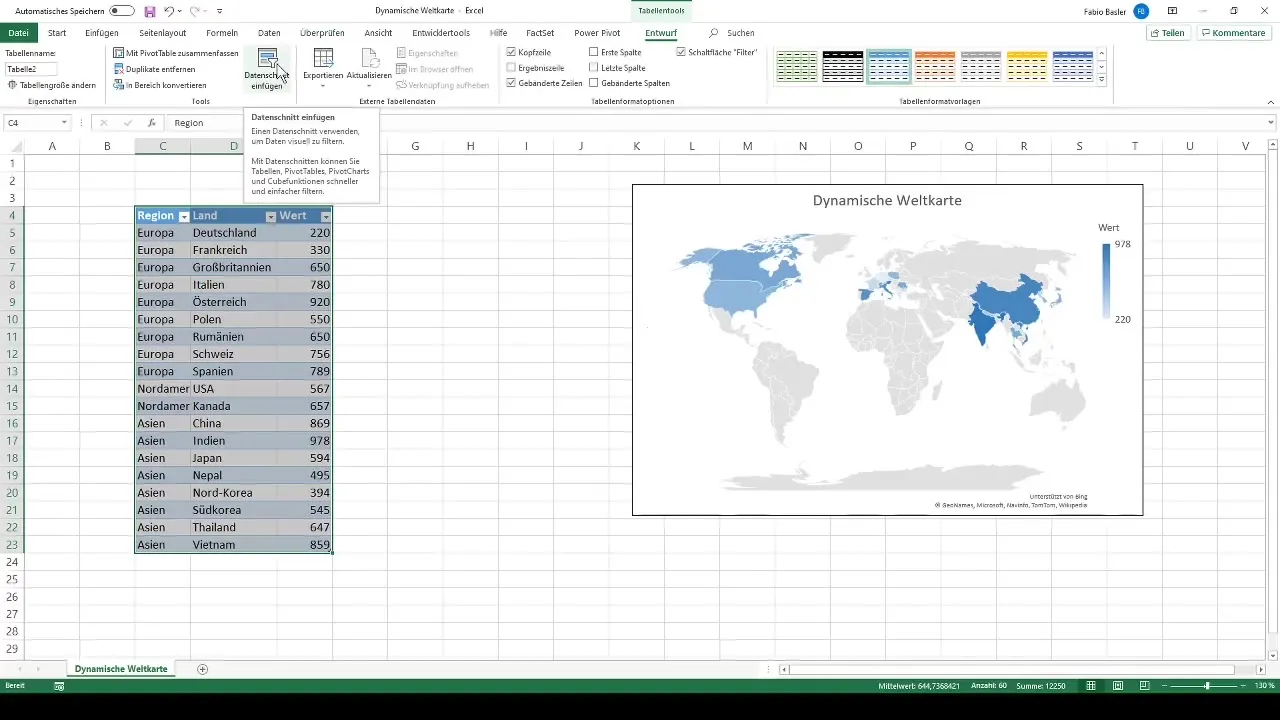This screenshot has height=720, width=1280.
Task: Toggle the Gebänderte Zeilen checkbox
Action: pos(512,83)
